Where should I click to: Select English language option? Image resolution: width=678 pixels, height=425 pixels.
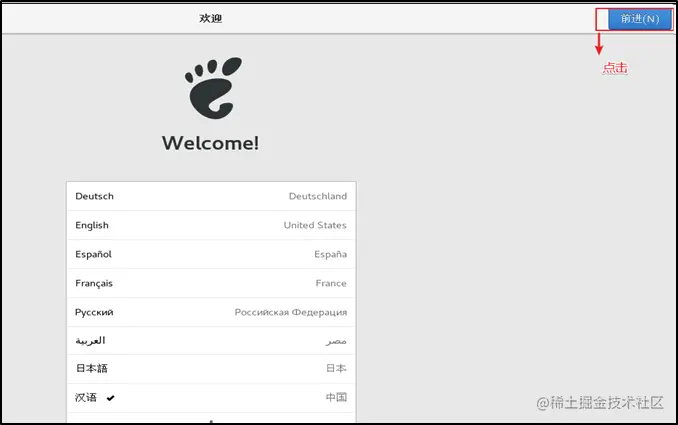tap(211, 225)
